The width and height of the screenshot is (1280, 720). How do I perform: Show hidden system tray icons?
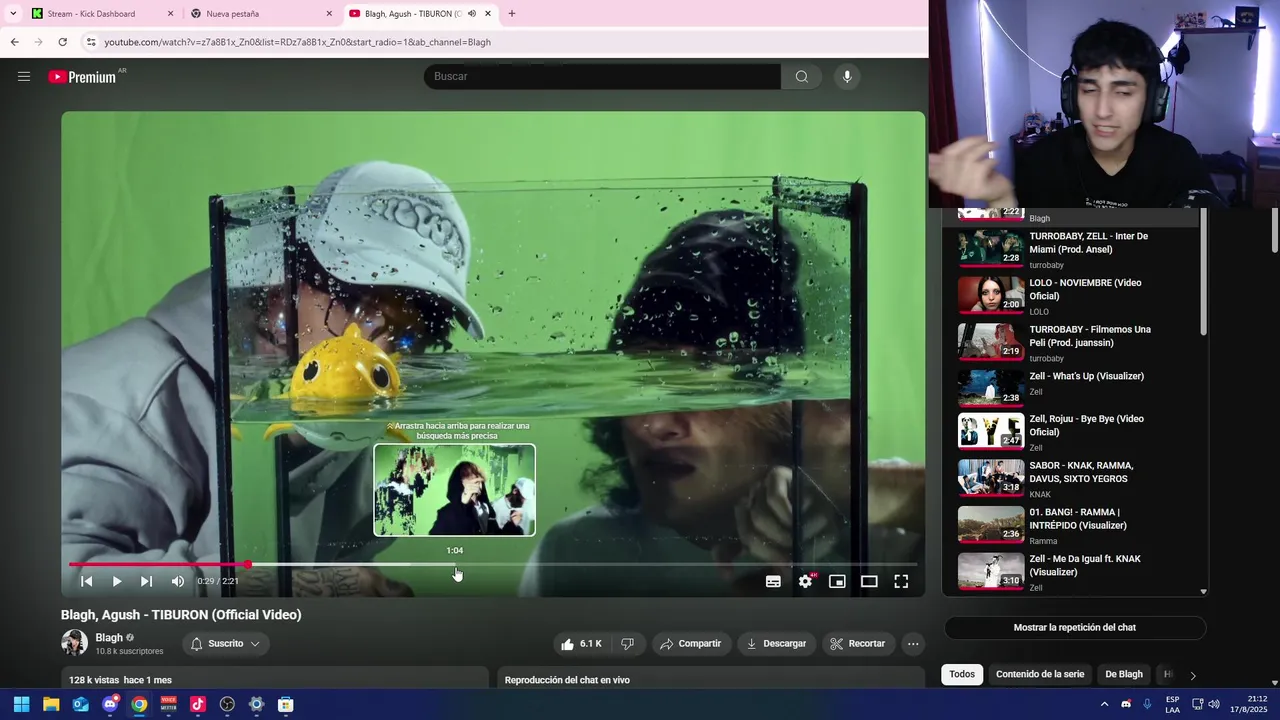pos(1104,704)
